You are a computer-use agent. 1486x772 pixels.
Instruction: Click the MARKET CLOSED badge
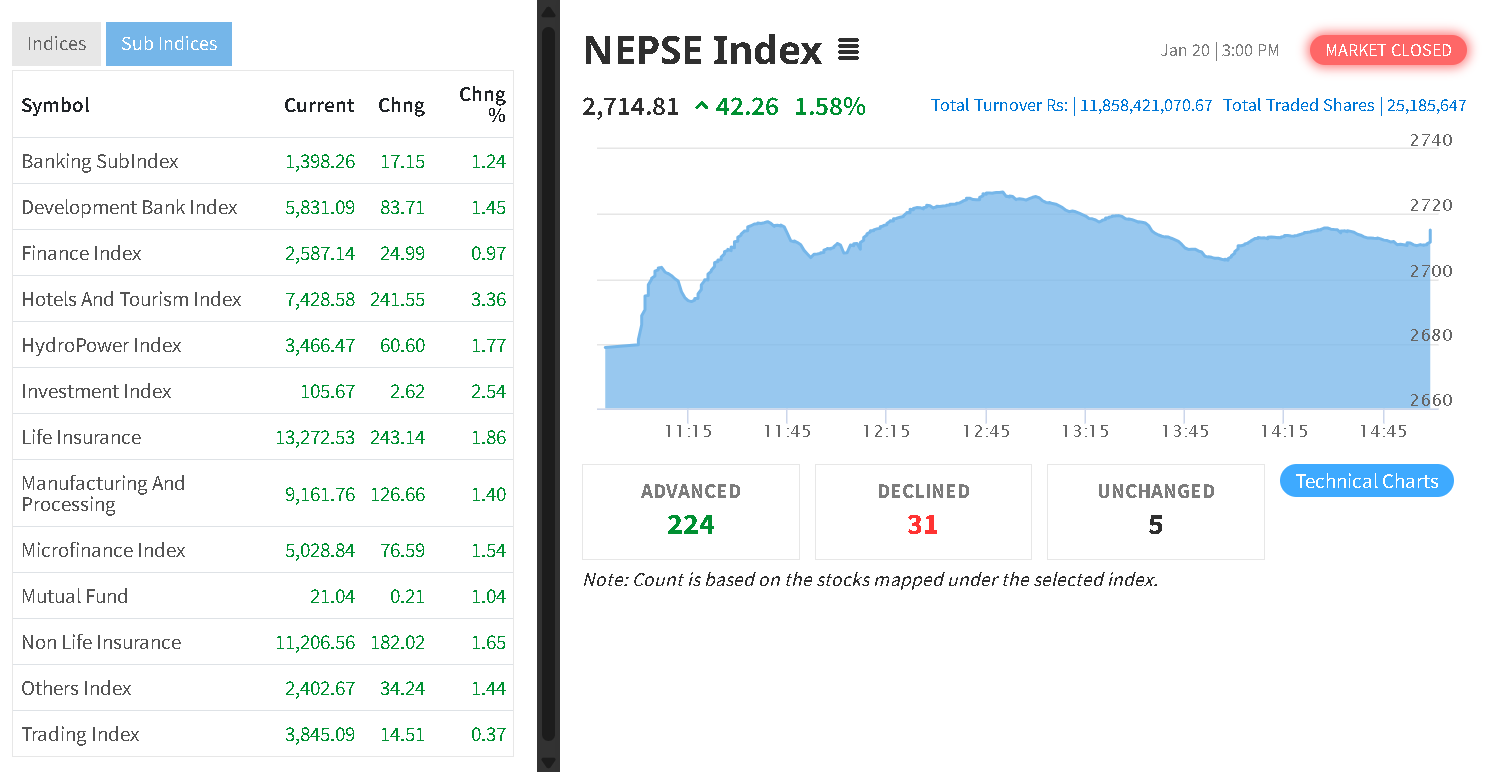(1388, 50)
